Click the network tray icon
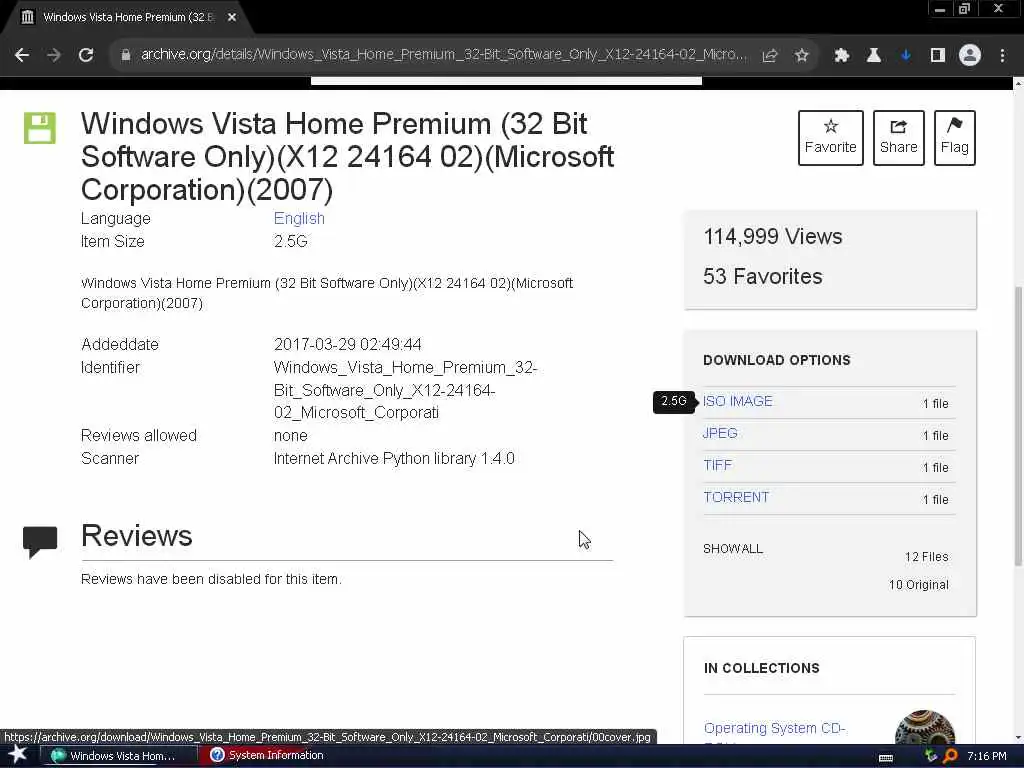 point(931,756)
